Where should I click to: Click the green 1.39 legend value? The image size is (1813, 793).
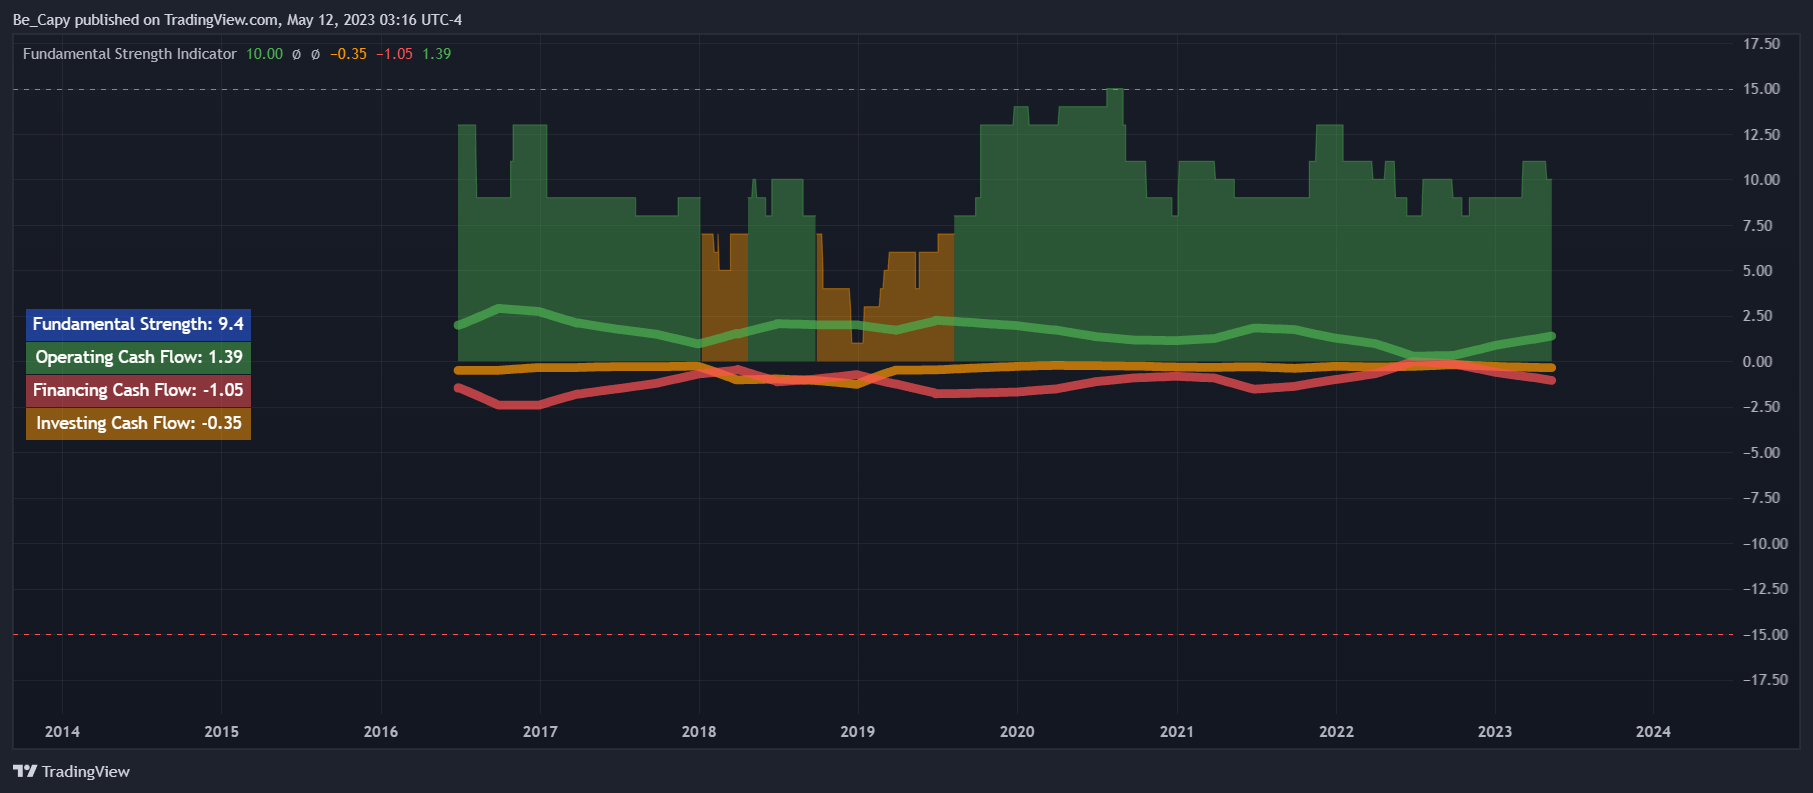[x=437, y=54]
